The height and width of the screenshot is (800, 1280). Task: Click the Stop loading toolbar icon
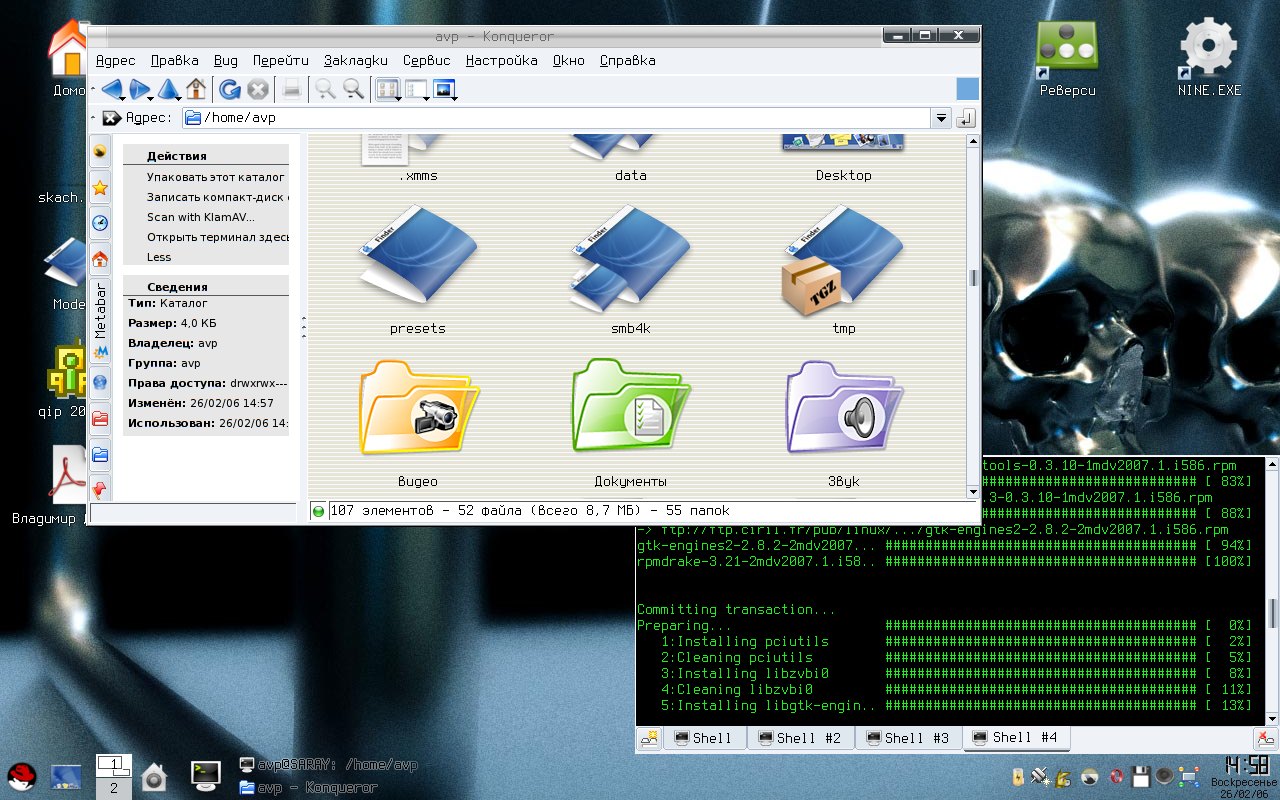pyautogui.click(x=258, y=89)
